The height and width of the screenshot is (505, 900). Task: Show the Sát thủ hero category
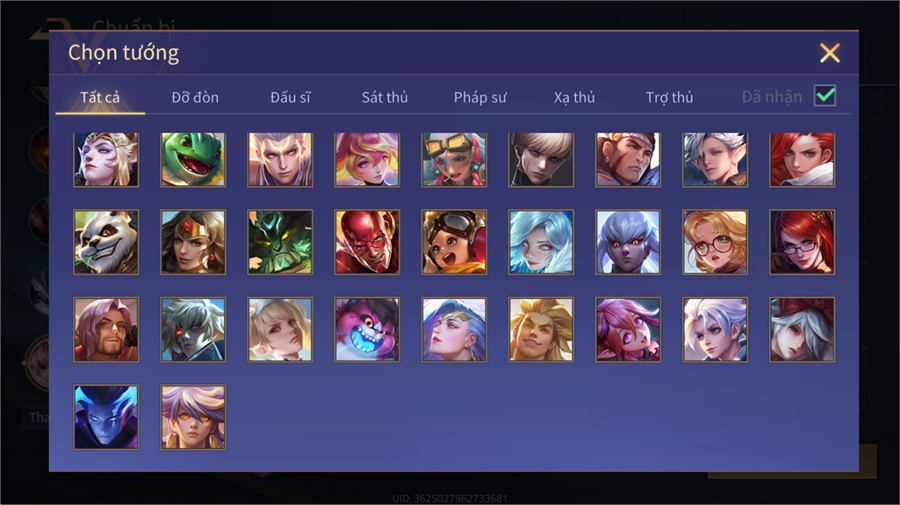[385, 98]
